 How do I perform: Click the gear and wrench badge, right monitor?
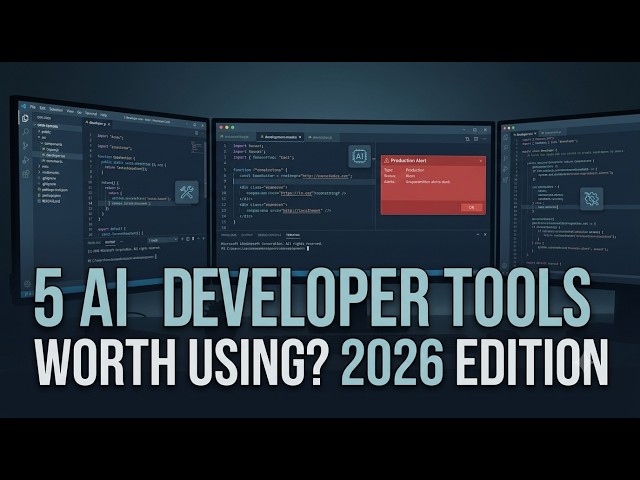(x=591, y=199)
